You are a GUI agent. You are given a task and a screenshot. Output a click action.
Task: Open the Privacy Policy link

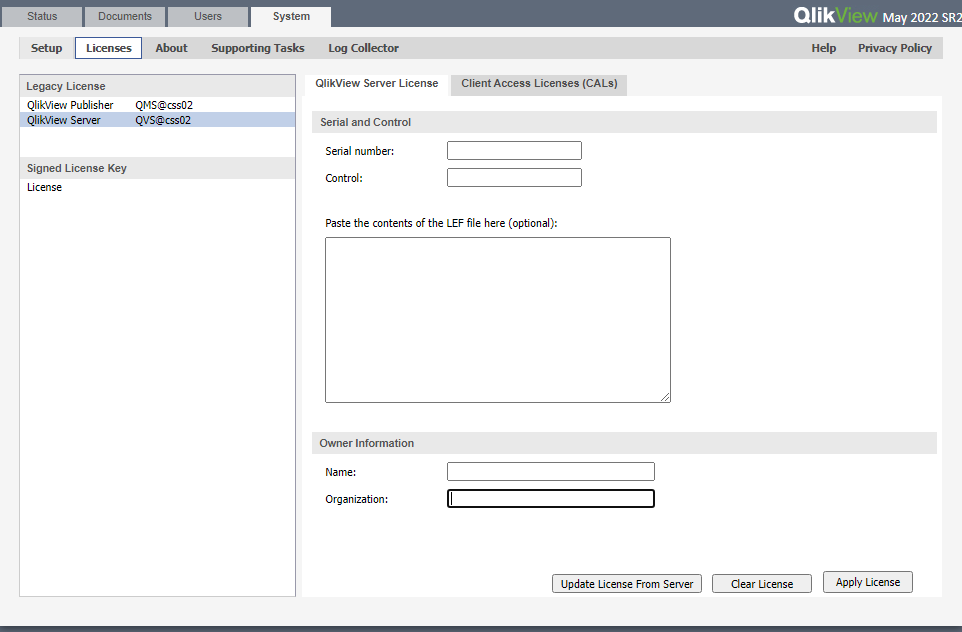(895, 48)
